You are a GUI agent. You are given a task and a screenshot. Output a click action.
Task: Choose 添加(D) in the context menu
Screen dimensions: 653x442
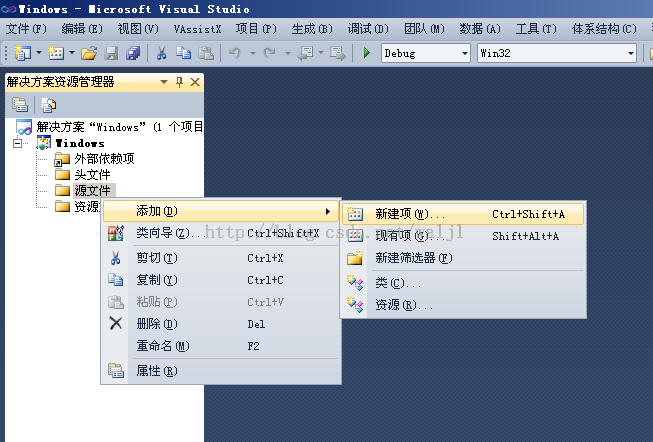(221, 211)
